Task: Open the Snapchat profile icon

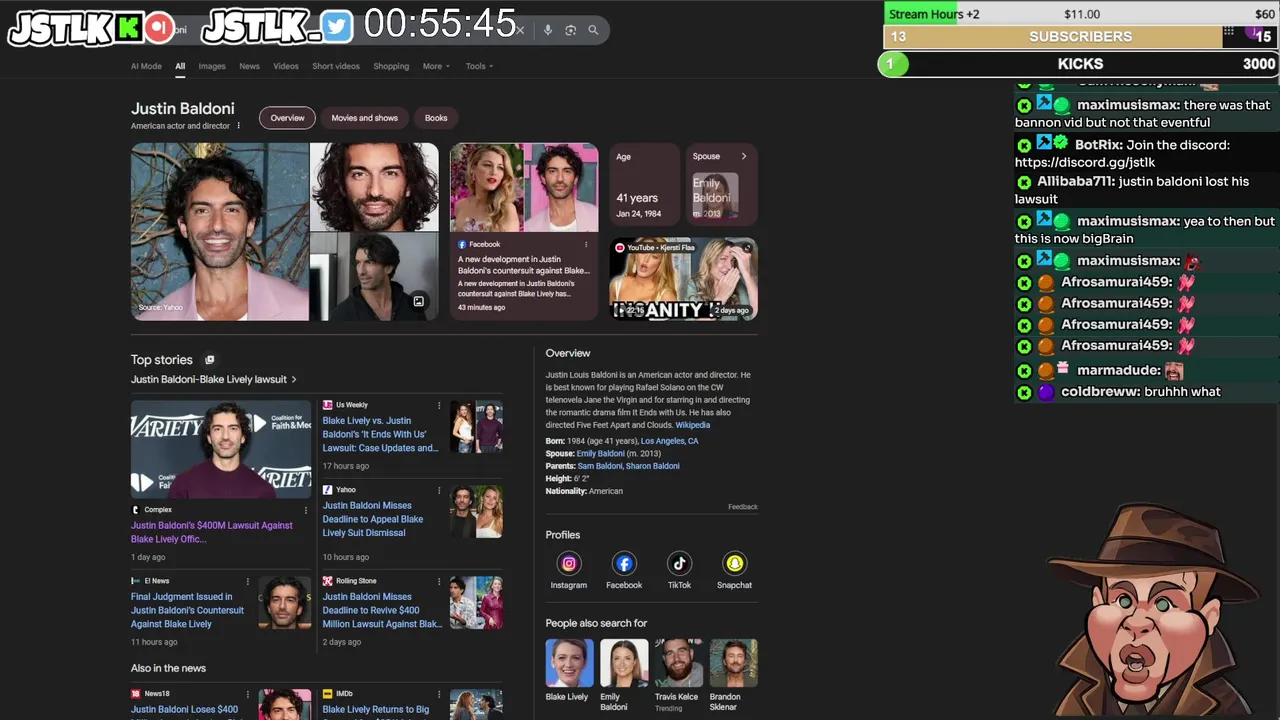Action: 734,564
